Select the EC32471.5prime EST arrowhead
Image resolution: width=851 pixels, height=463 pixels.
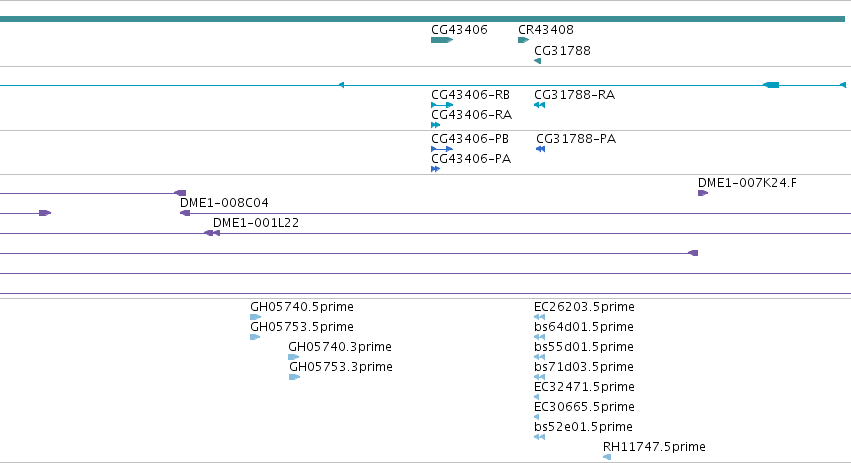pyautogui.click(x=537, y=397)
